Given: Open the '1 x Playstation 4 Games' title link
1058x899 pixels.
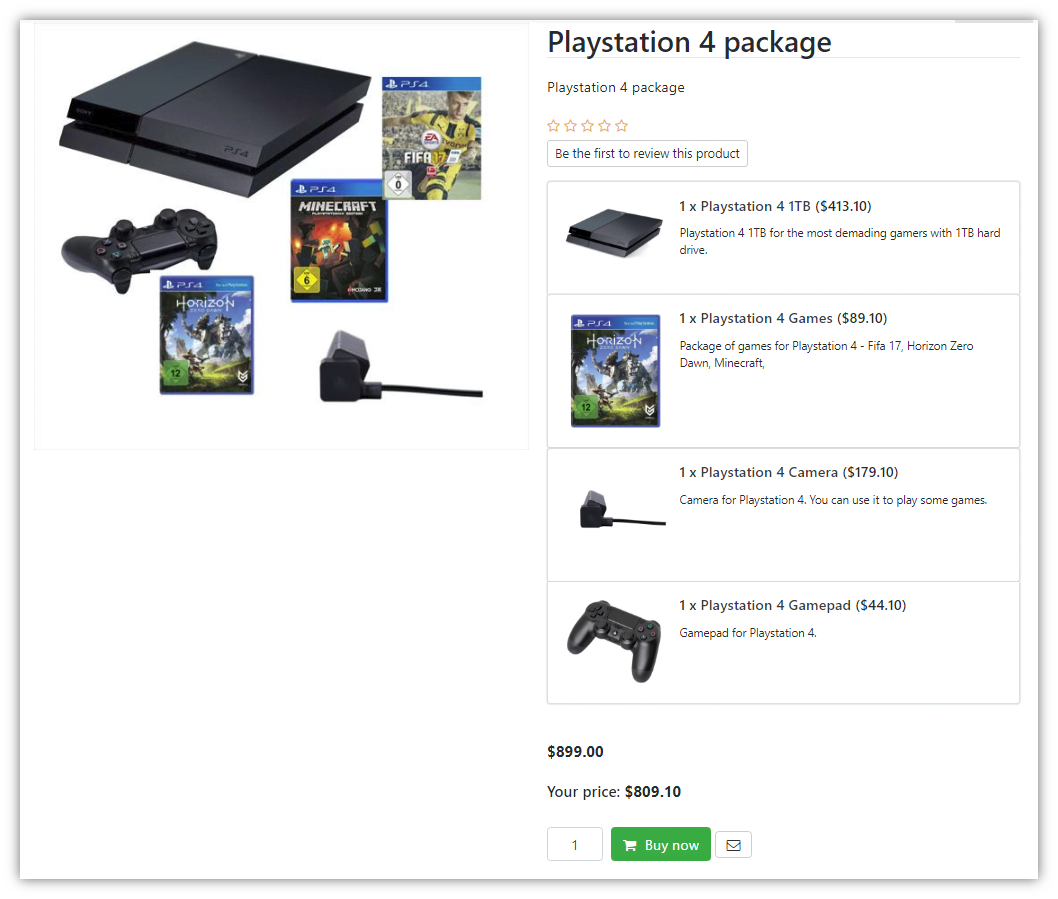Looking at the screenshot, I should point(783,319).
